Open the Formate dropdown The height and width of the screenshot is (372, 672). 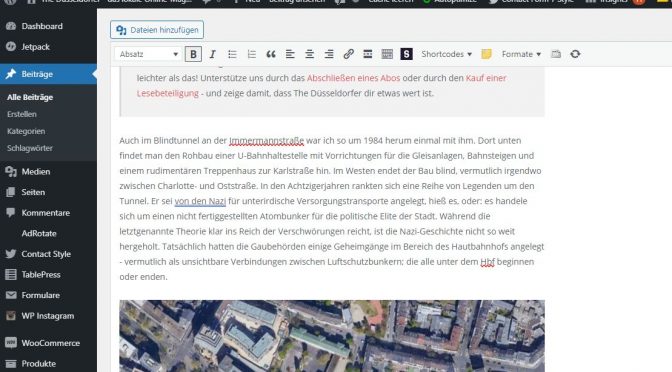pyautogui.click(x=521, y=54)
